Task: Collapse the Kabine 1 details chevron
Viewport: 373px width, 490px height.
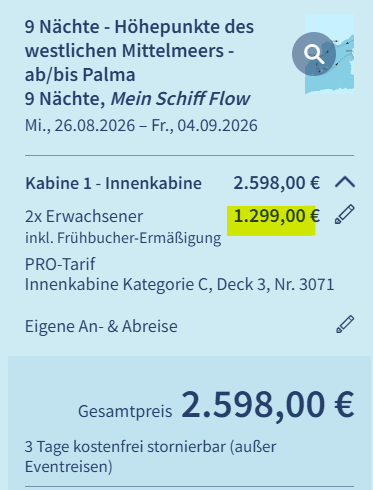Action: (x=345, y=183)
